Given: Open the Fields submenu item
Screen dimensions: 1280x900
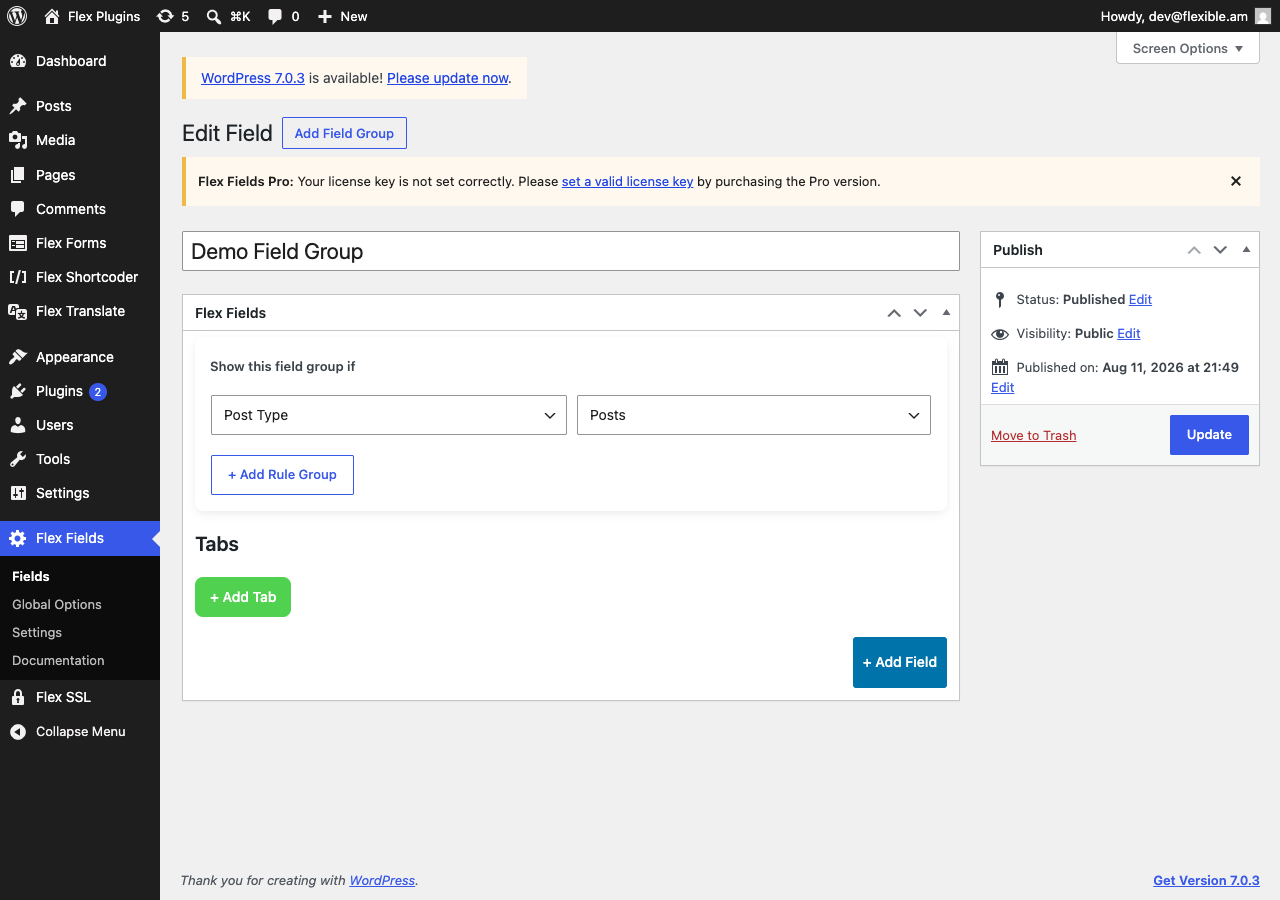Looking at the screenshot, I should [x=31, y=576].
